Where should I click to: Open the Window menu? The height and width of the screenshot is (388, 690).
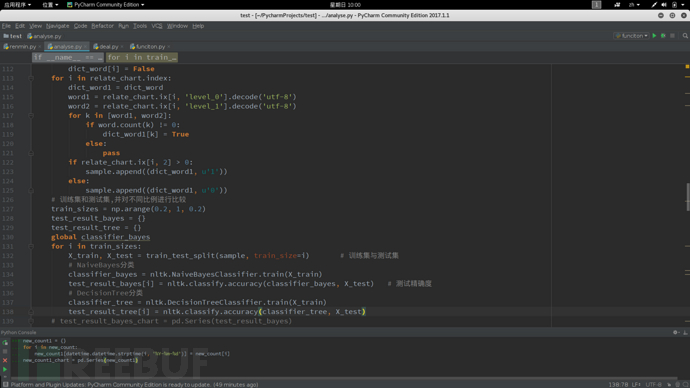[x=177, y=26]
